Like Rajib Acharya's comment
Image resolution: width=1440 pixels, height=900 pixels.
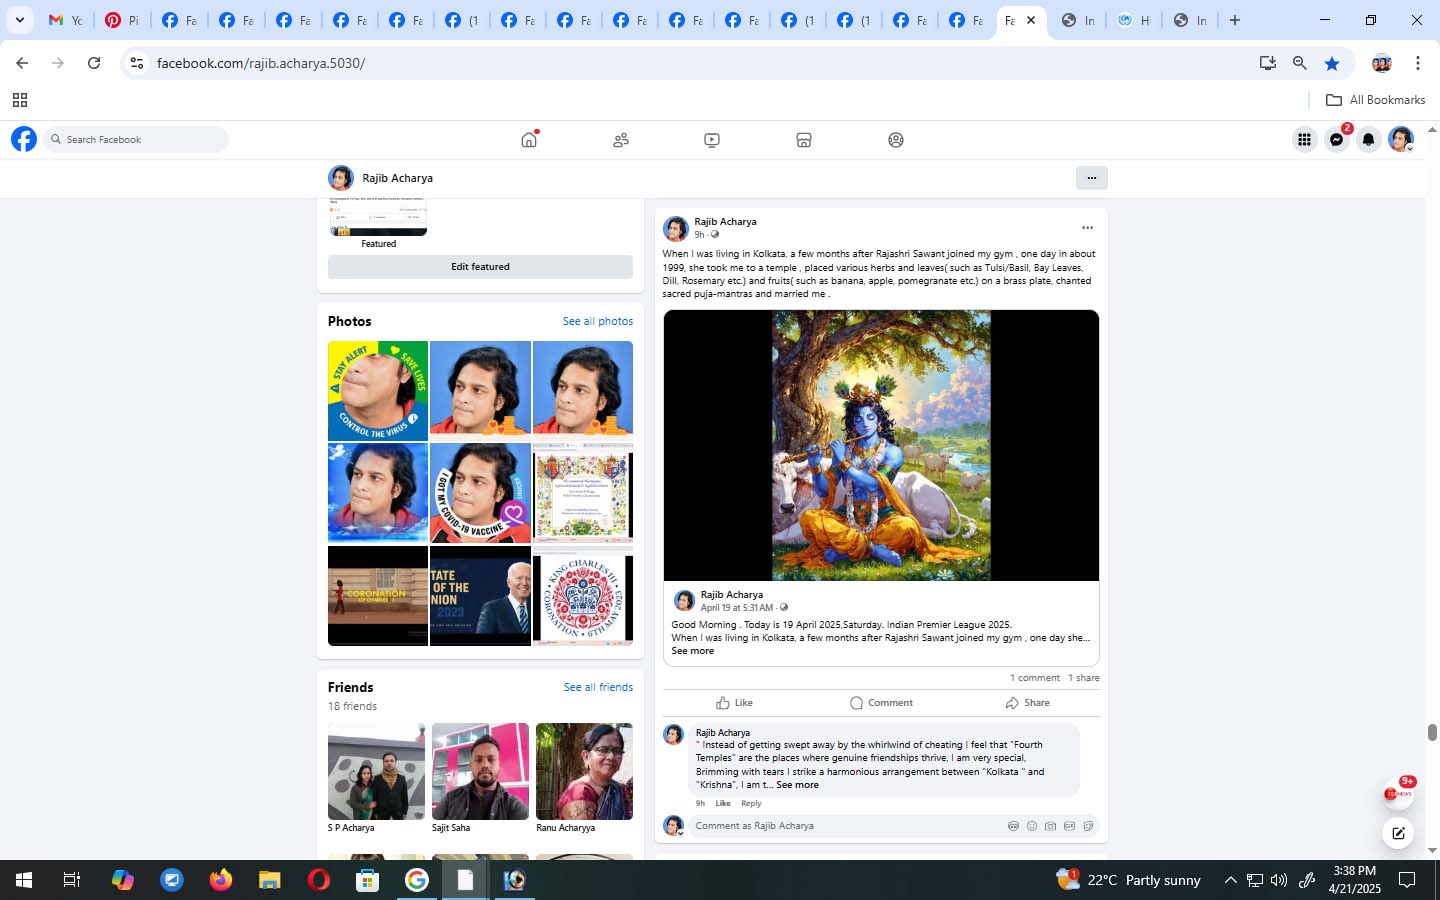click(723, 803)
